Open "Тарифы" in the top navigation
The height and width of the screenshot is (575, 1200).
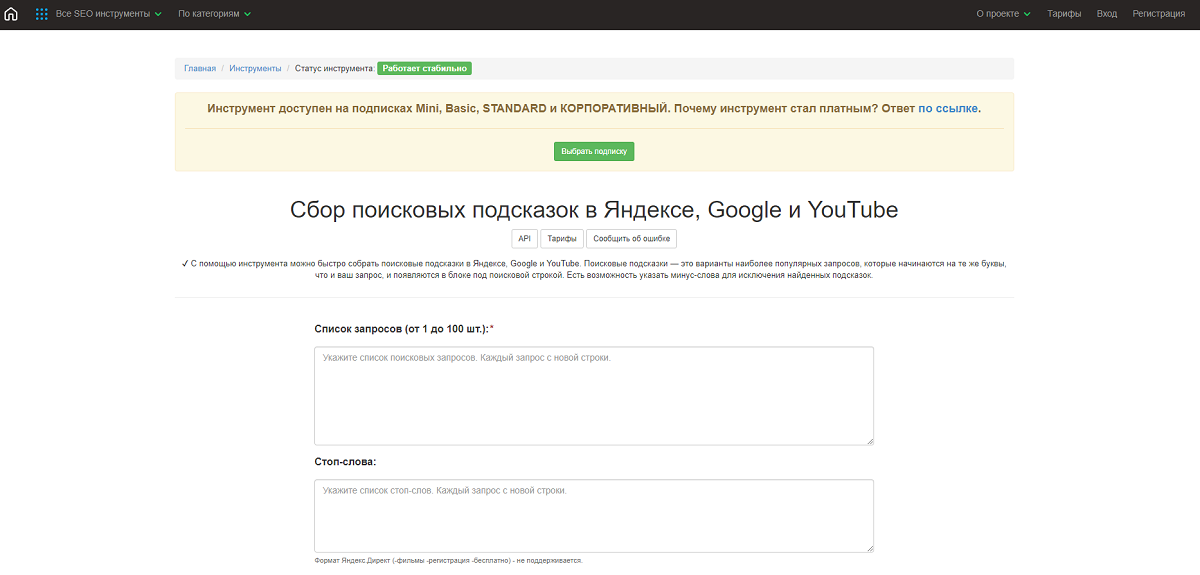click(1064, 14)
